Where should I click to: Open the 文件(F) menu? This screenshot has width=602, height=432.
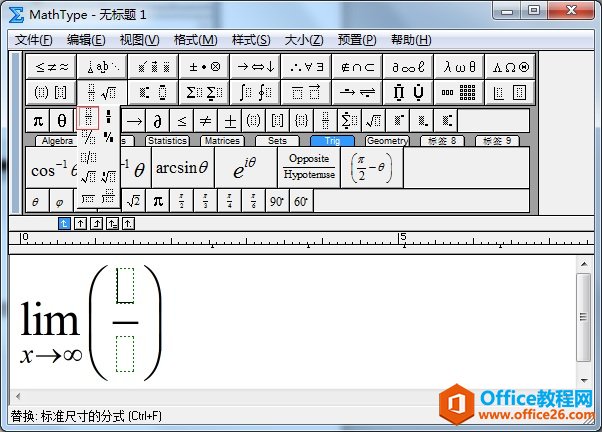click(x=33, y=40)
